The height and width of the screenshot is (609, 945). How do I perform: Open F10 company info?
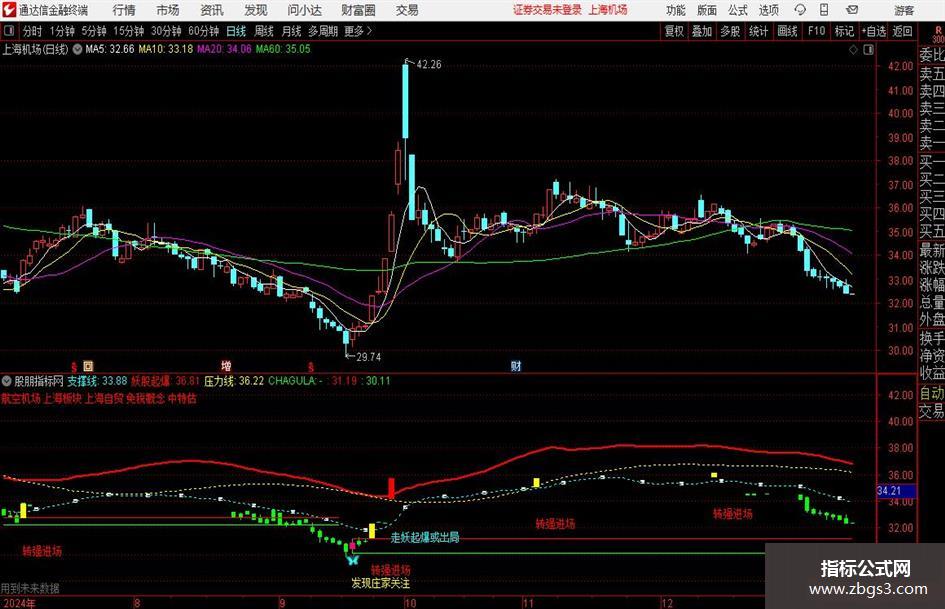pos(817,31)
